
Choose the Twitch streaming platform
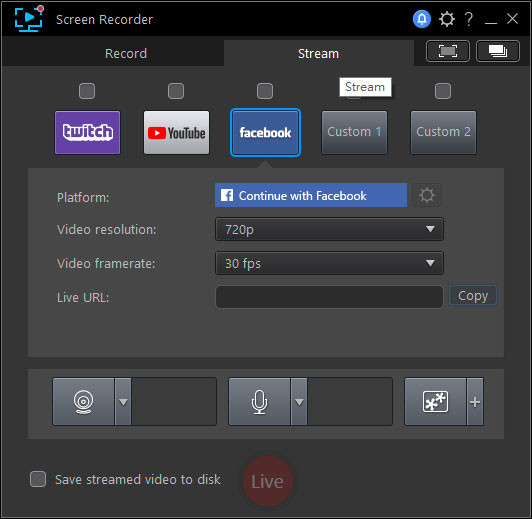pyautogui.click(x=88, y=132)
